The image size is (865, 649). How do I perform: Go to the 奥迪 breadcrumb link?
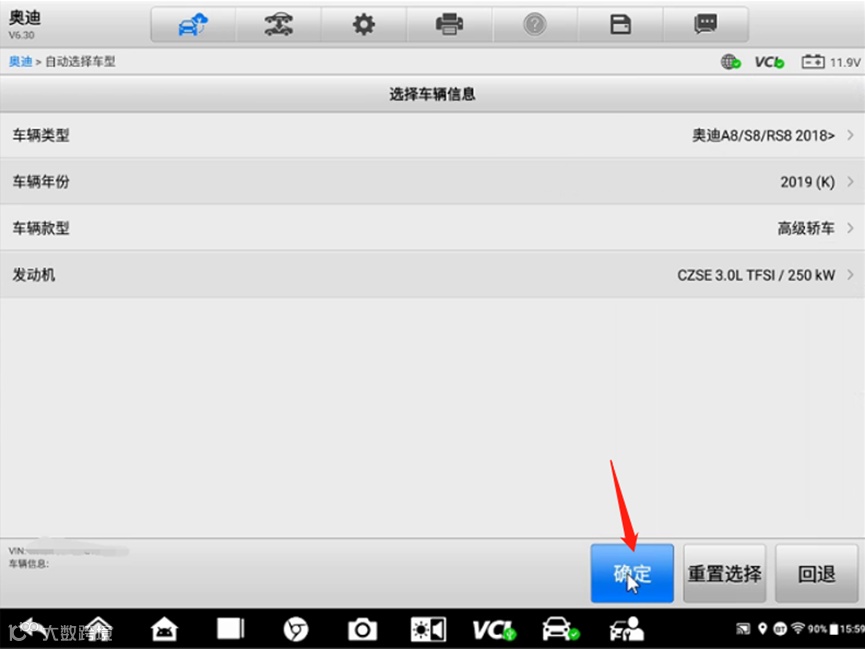point(20,61)
